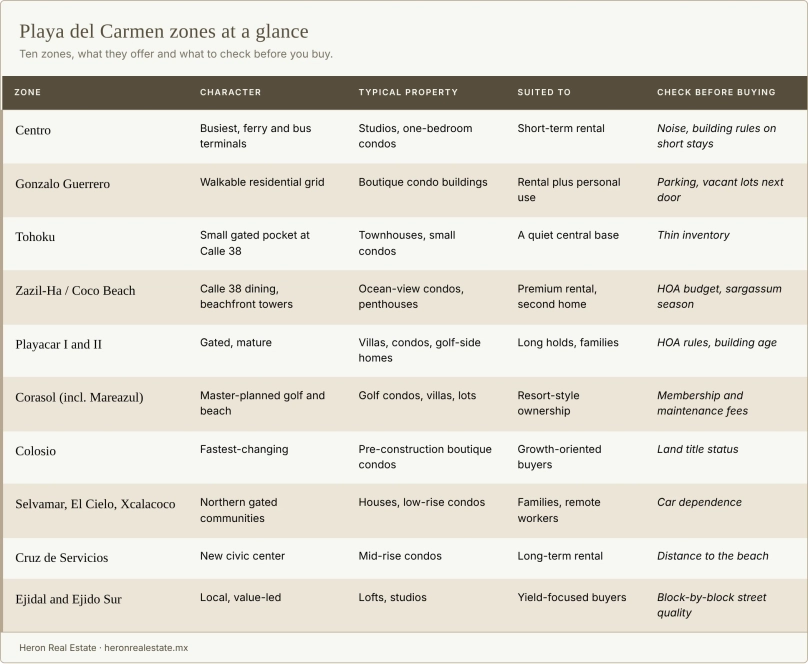Click 'Northern gated communities' cell
The width and height of the screenshot is (808, 664).
tap(239, 510)
